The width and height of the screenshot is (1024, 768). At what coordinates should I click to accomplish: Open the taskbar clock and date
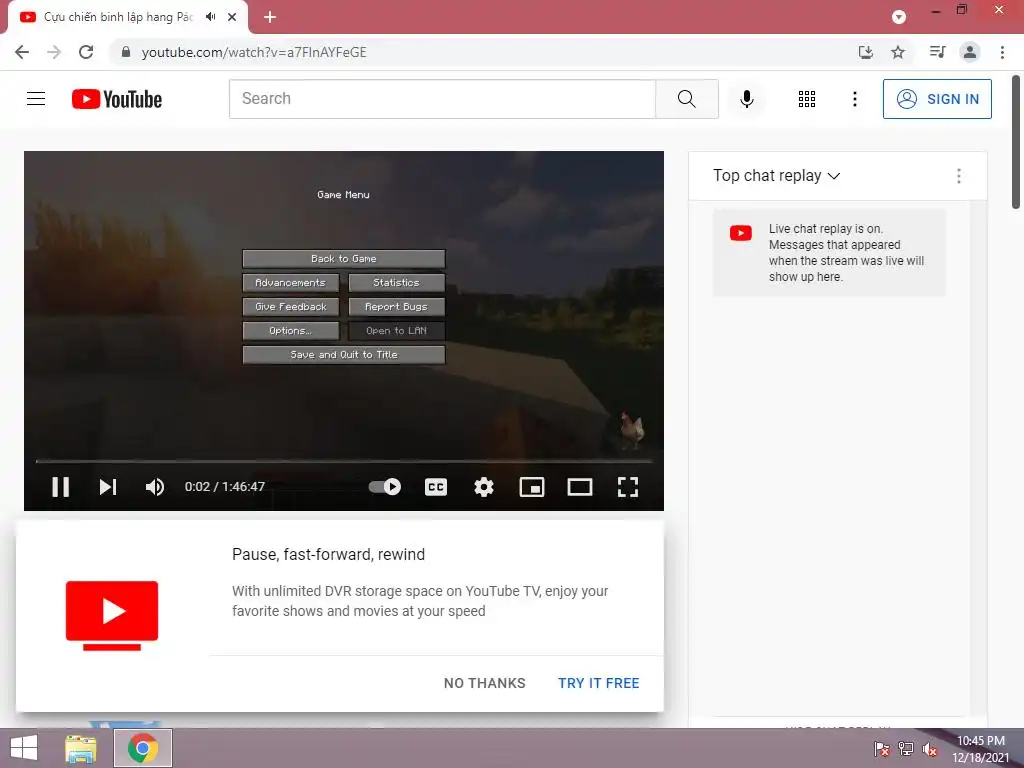click(x=980, y=748)
